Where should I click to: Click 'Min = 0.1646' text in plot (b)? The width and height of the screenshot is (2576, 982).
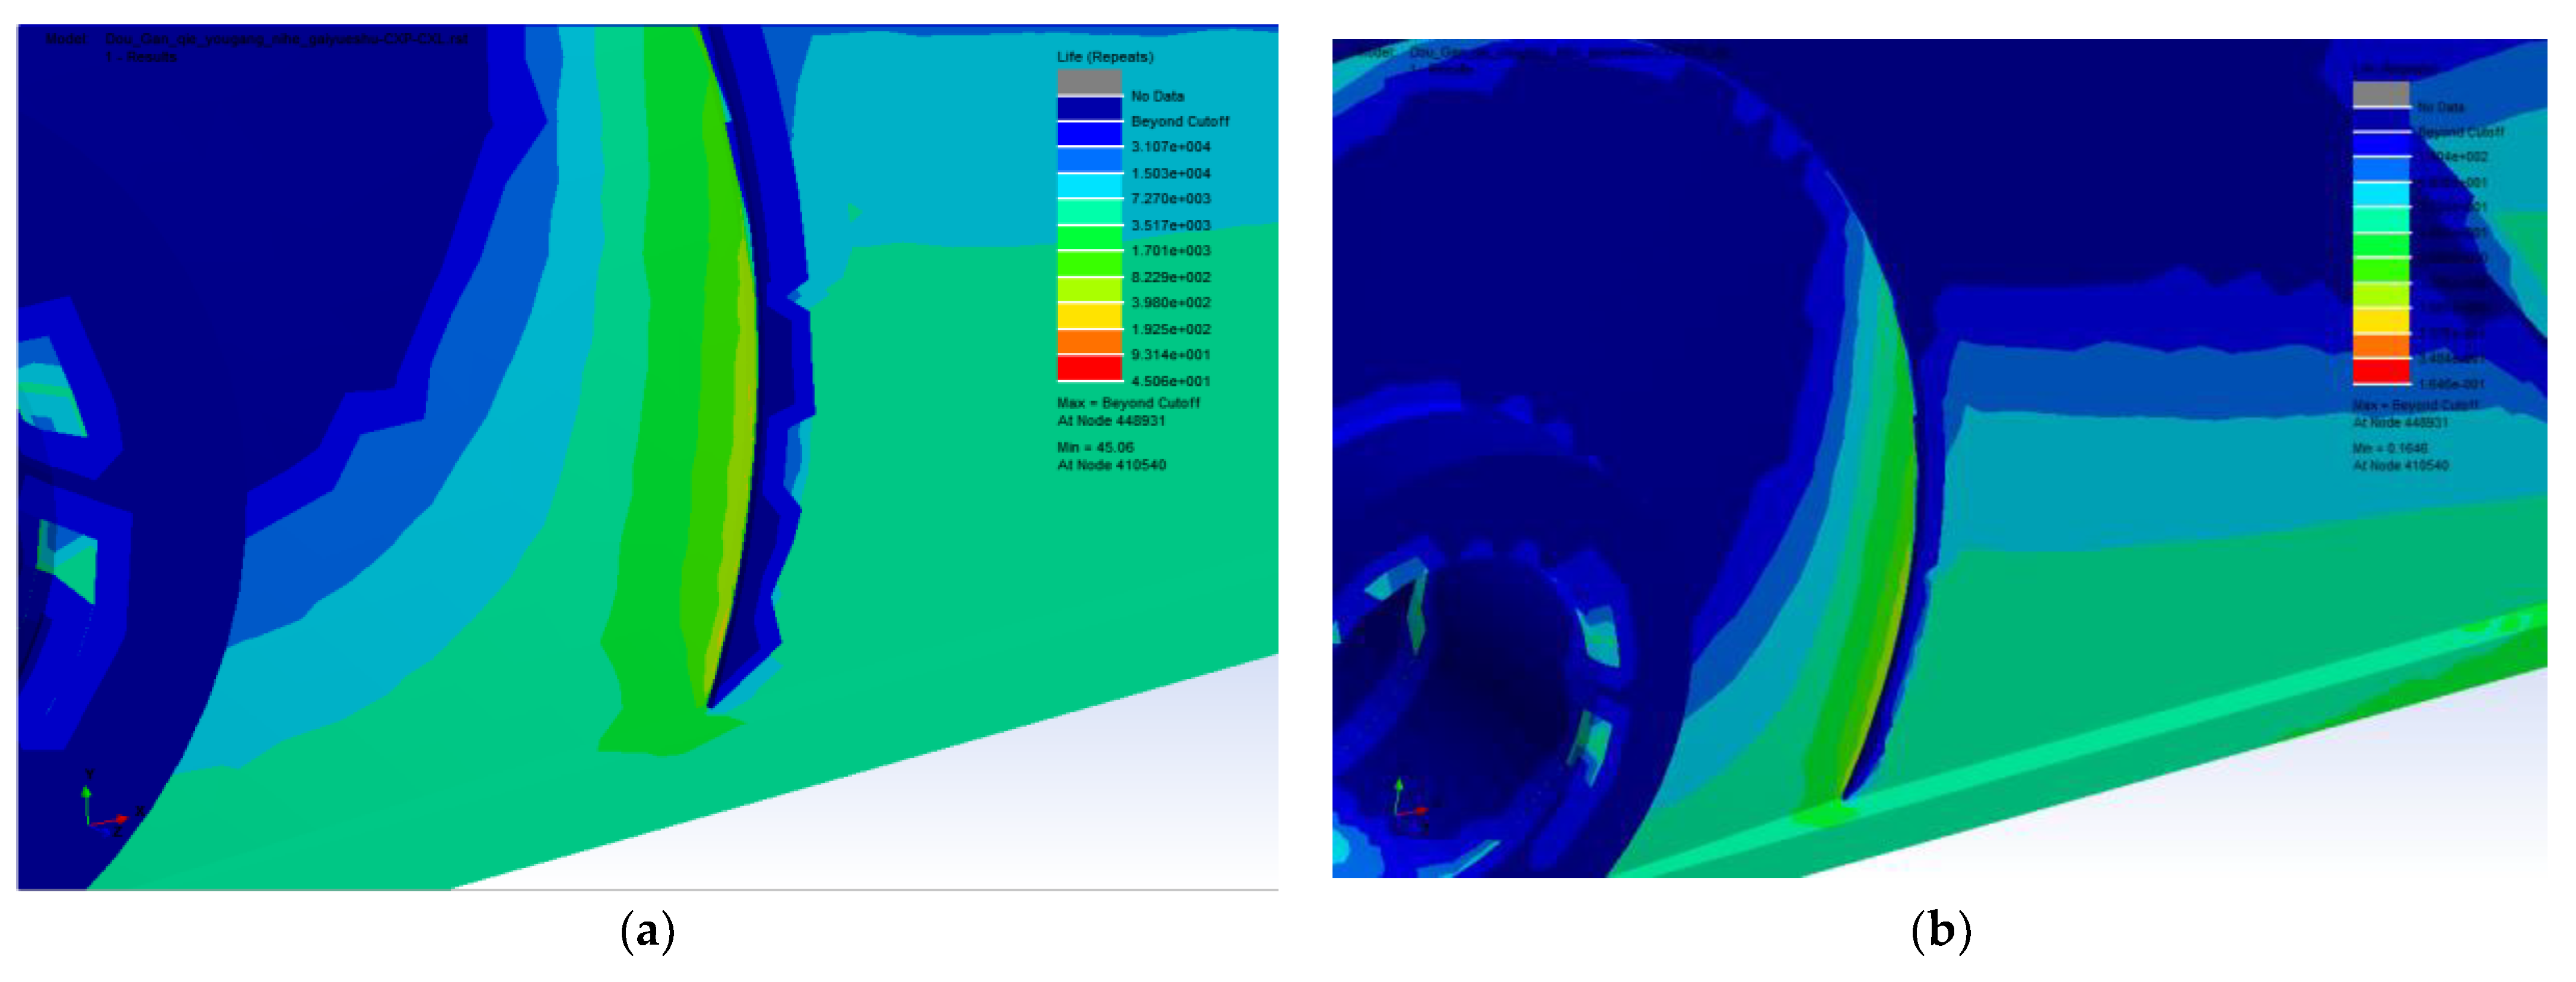2390,448
